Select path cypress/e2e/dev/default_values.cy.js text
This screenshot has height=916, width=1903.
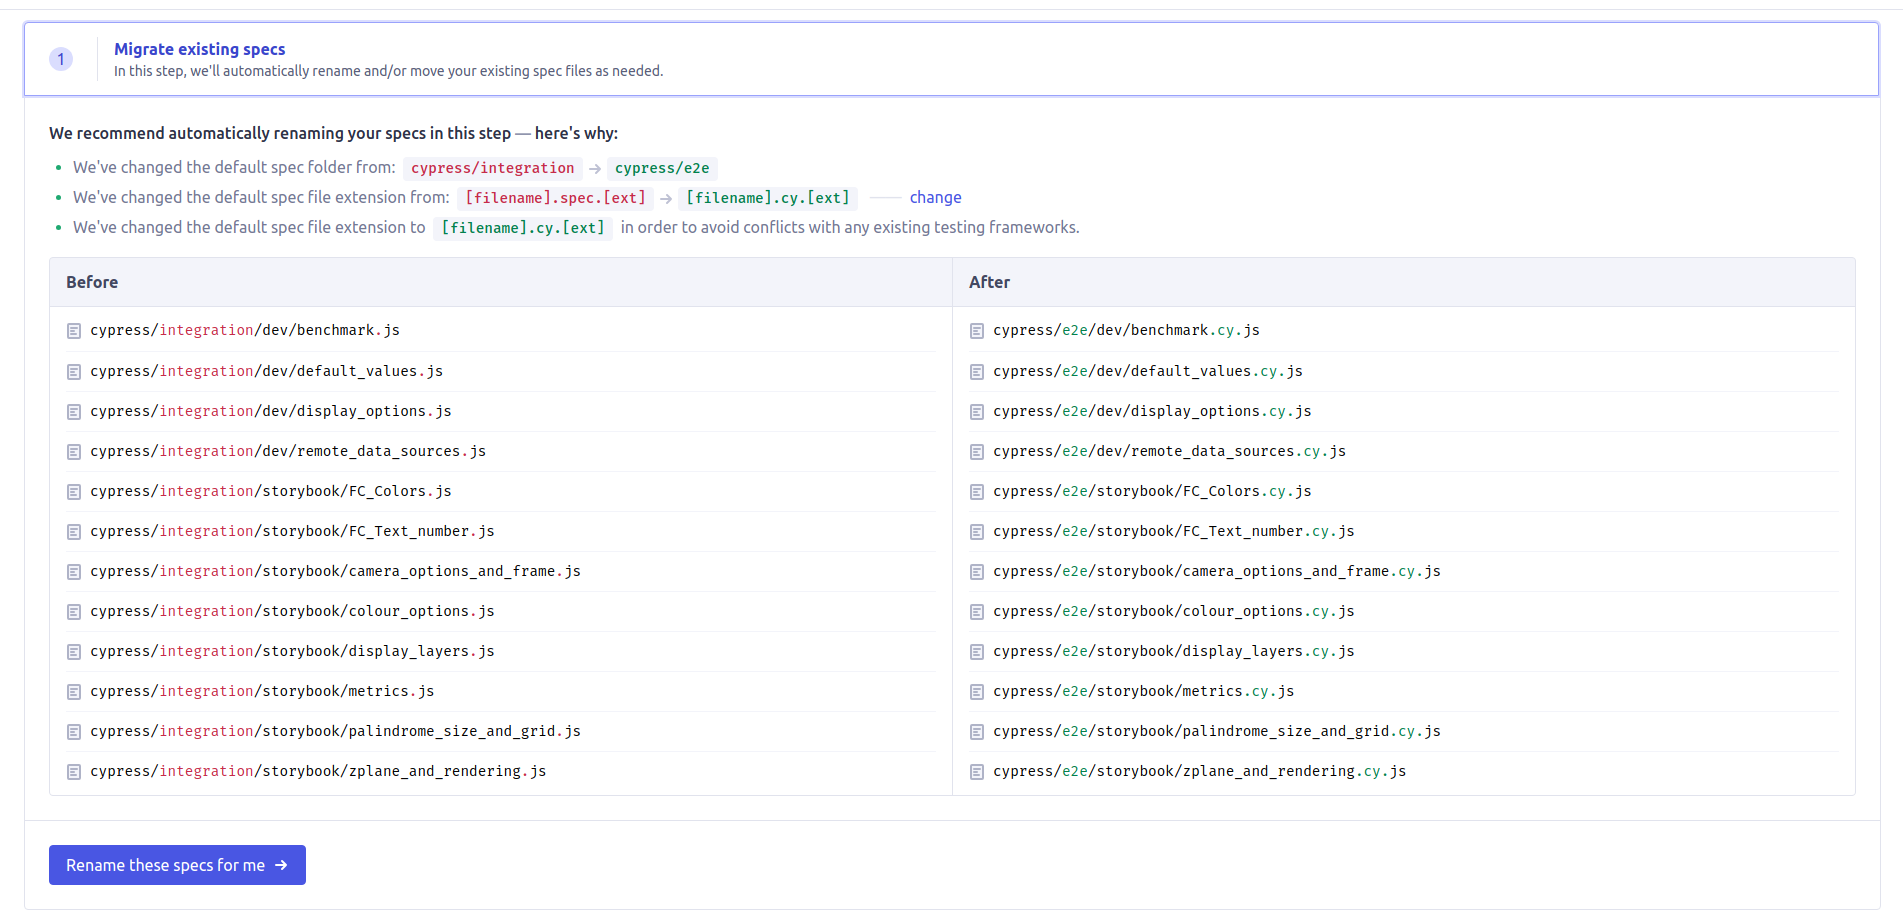(x=1148, y=371)
